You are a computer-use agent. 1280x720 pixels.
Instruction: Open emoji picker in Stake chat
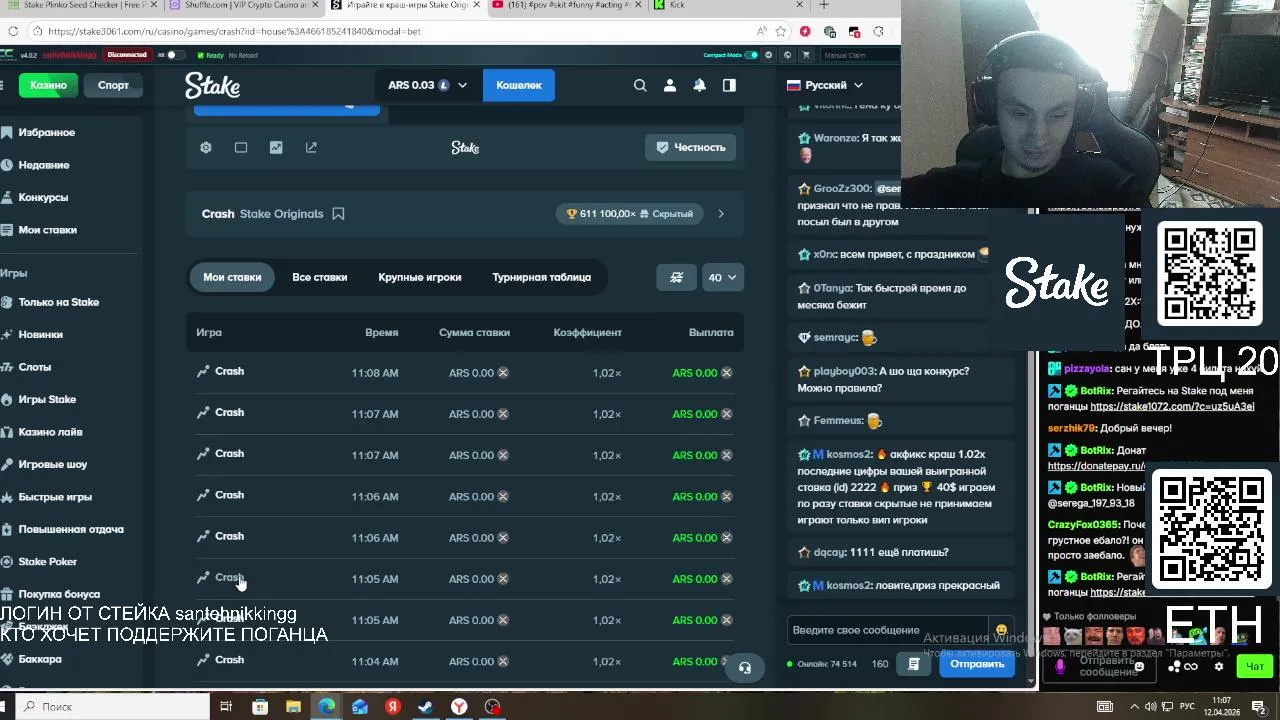point(1001,630)
